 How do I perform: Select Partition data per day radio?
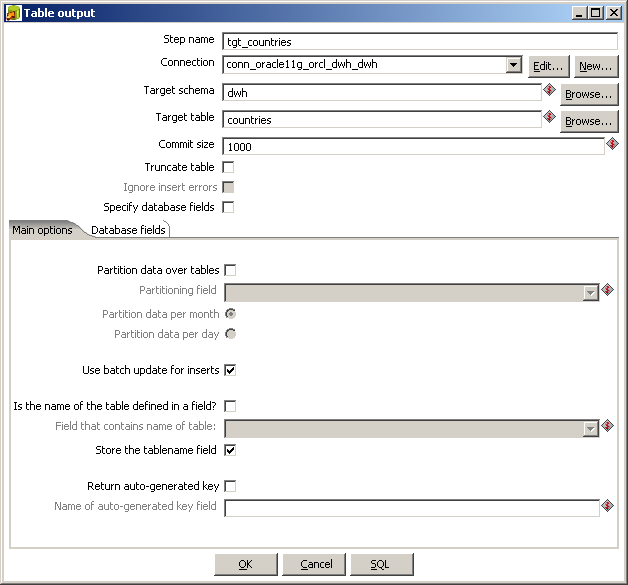pyautogui.click(x=230, y=334)
